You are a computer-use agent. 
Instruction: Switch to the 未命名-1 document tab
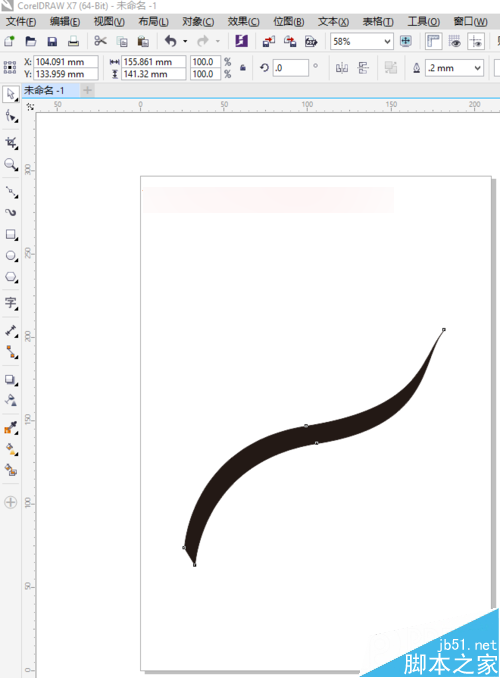pyautogui.click(x=50, y=90)
